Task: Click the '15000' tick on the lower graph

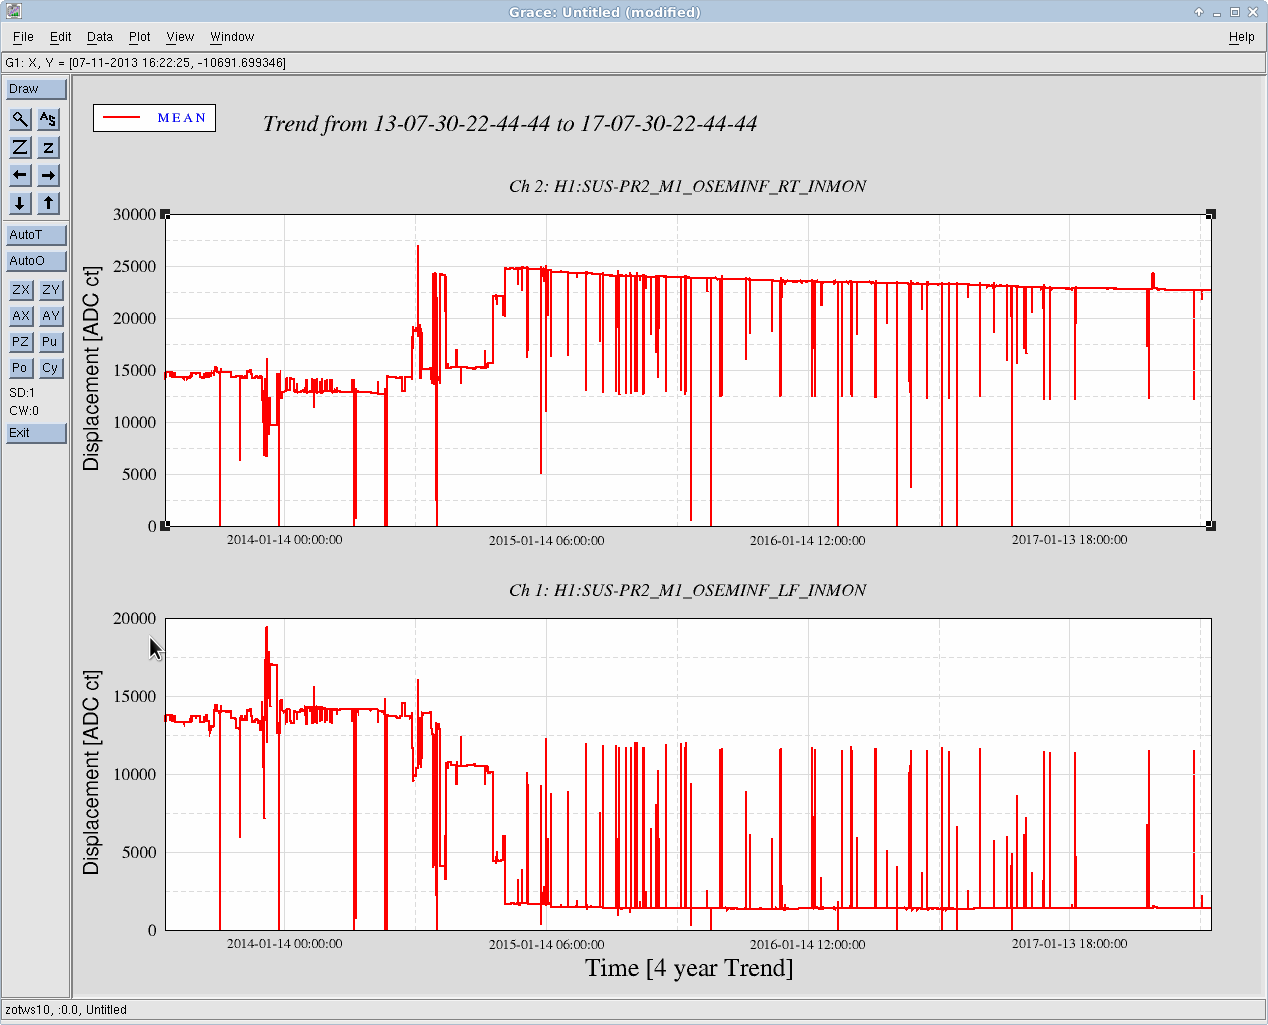Action: pyautogui.click(x=135, y=696)
